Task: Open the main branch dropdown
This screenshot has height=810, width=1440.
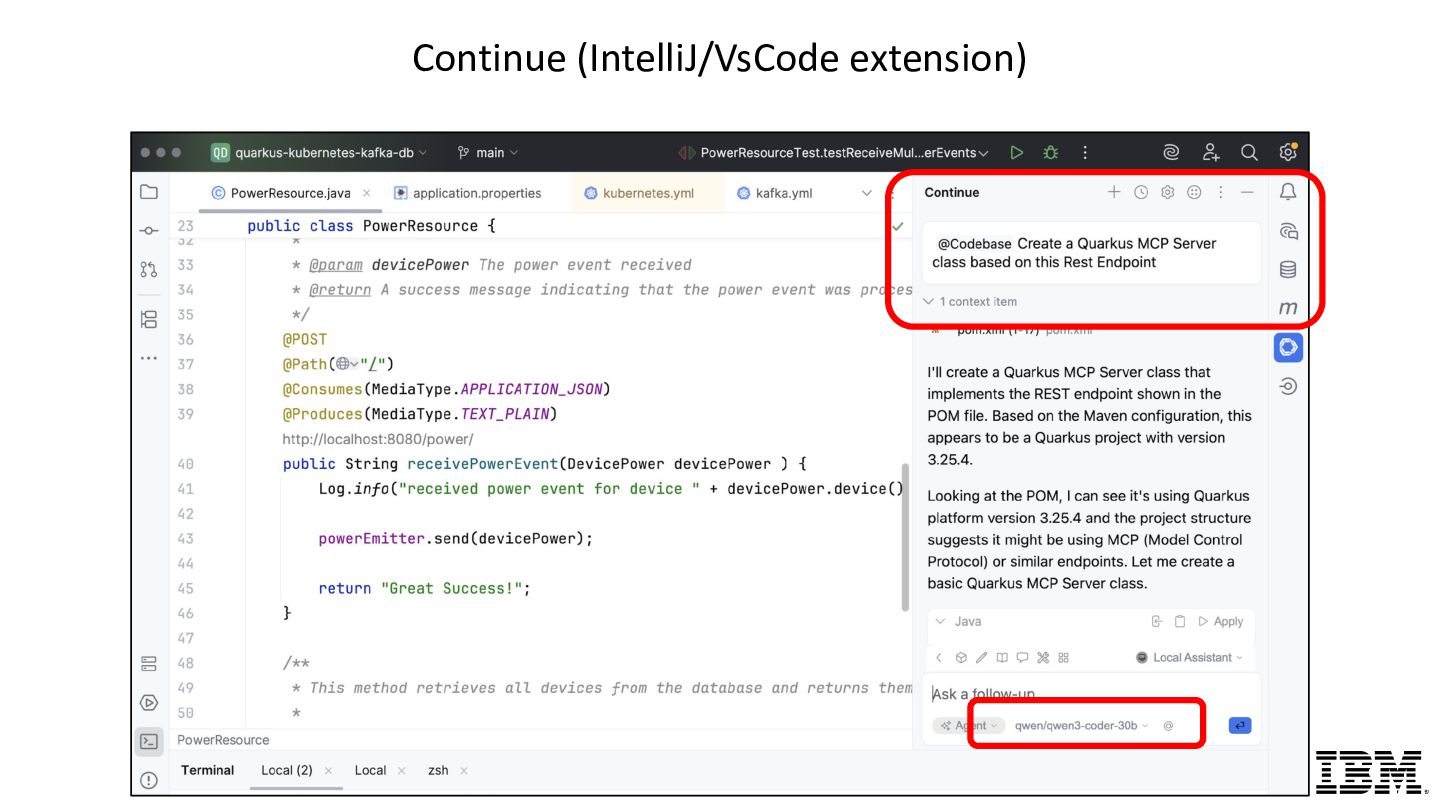Action: point(488,153)
